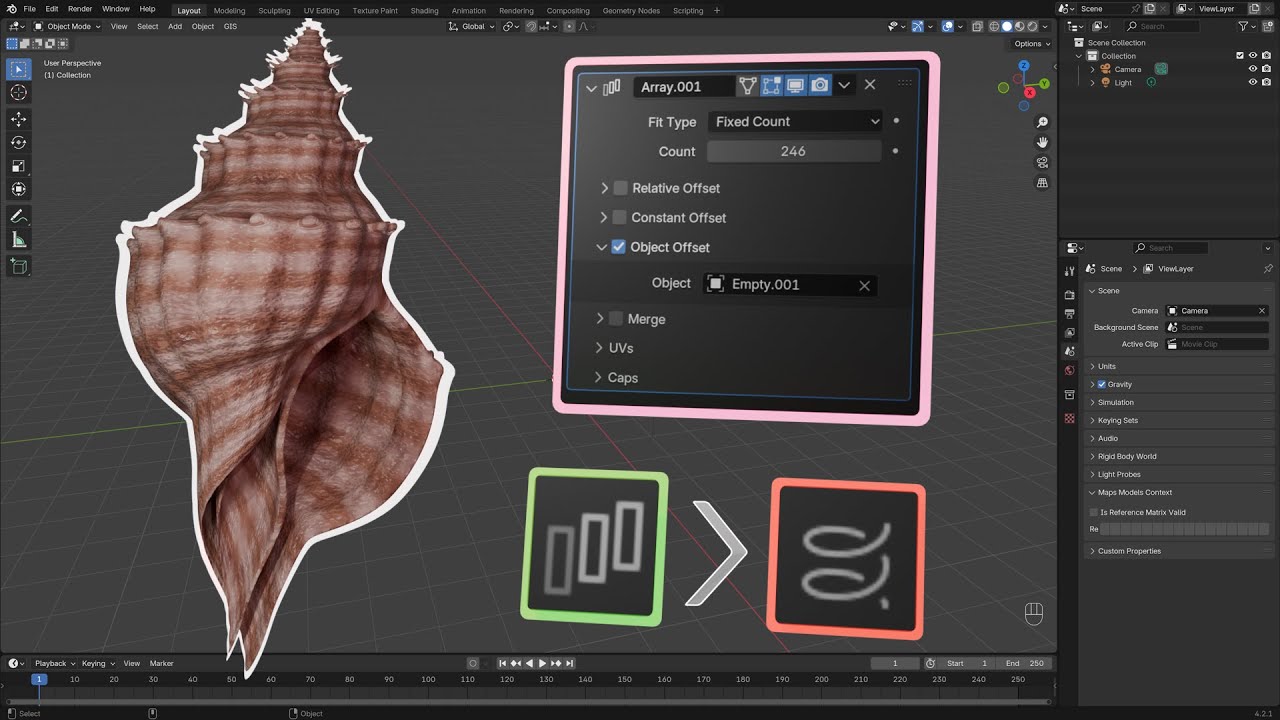The width and height of the screenshot is (1280, 720).
Task: Open the World properties tab
Action: (1069, 370)
